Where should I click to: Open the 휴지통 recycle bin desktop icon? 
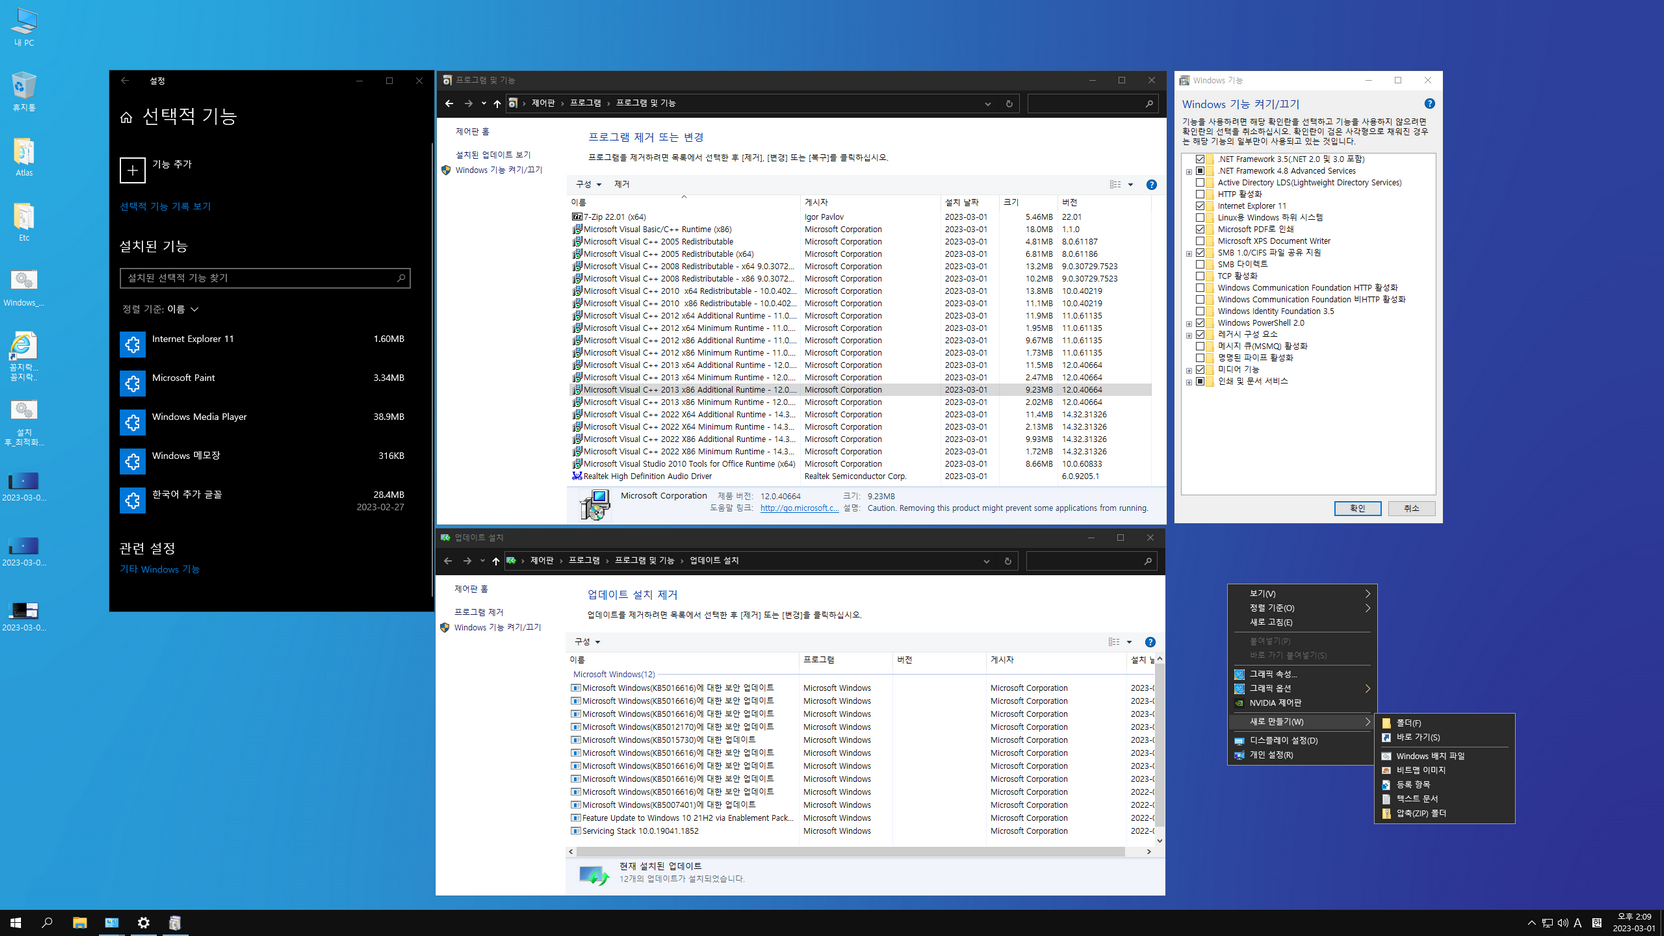pos(24,92)
